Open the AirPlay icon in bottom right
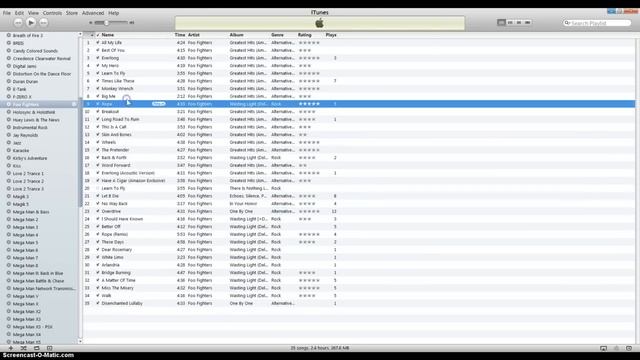The image size is (640, 360). click(603, 348)
